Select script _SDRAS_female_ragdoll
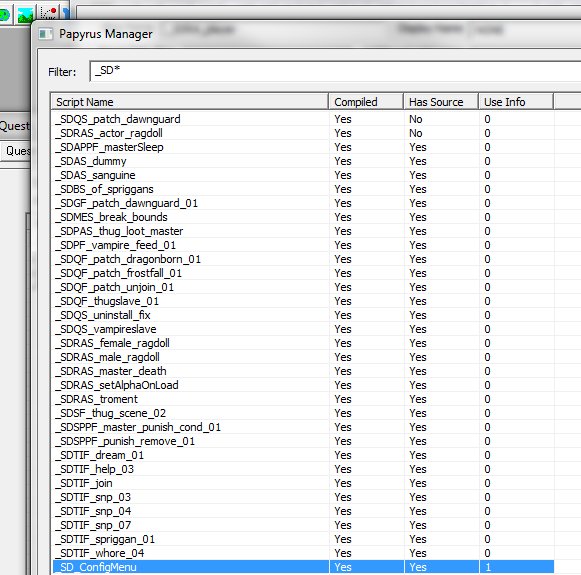Image resolution: width=581 pixels, height=575 pixels. pos(112,343)
